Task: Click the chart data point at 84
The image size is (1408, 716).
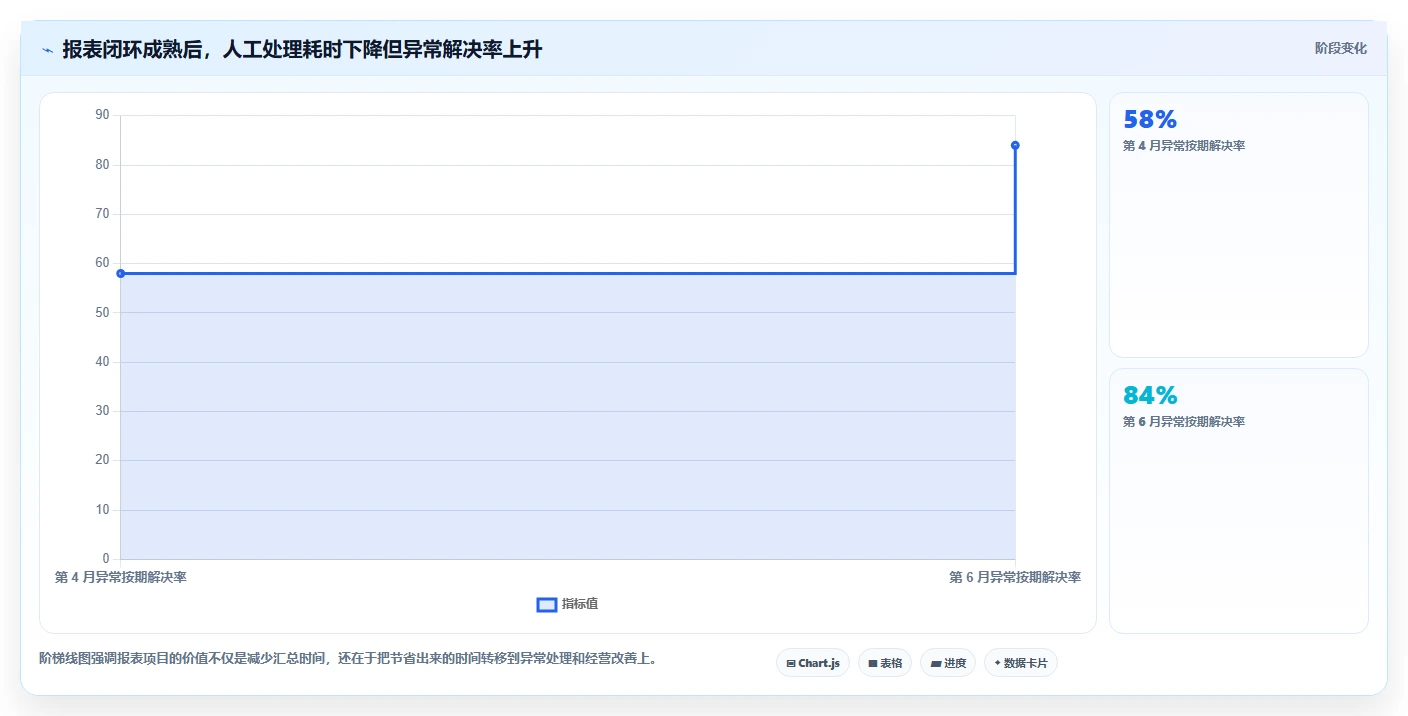Action: point(1015,145)
